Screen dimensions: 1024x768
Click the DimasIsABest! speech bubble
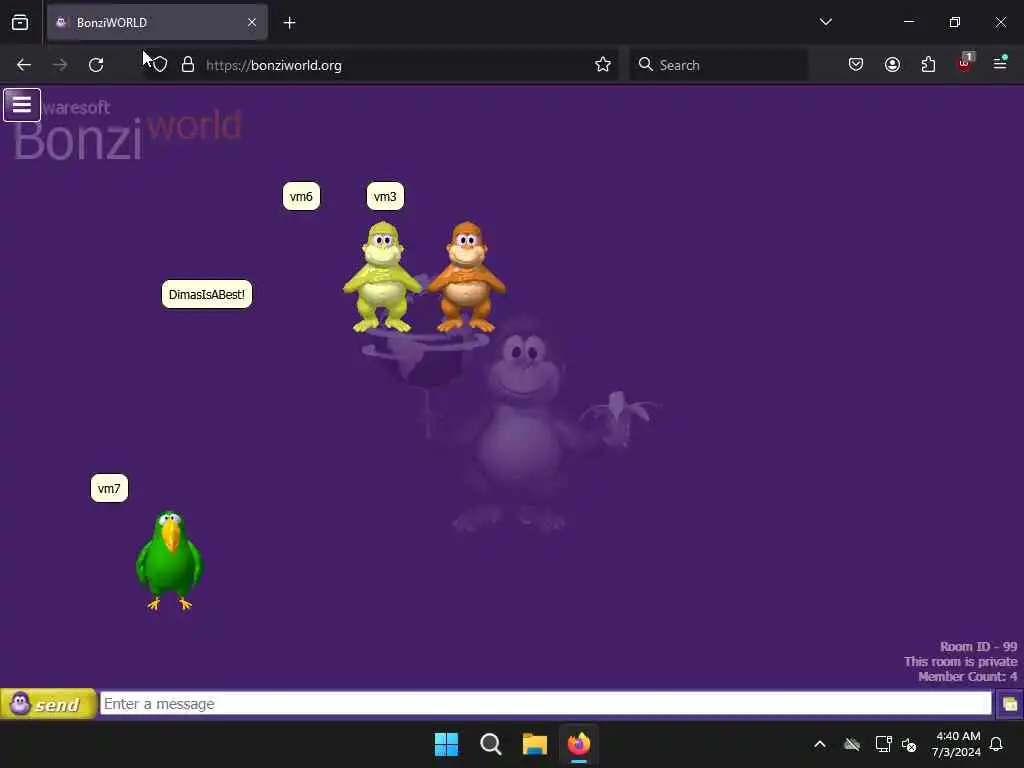(x=206, y=295)
